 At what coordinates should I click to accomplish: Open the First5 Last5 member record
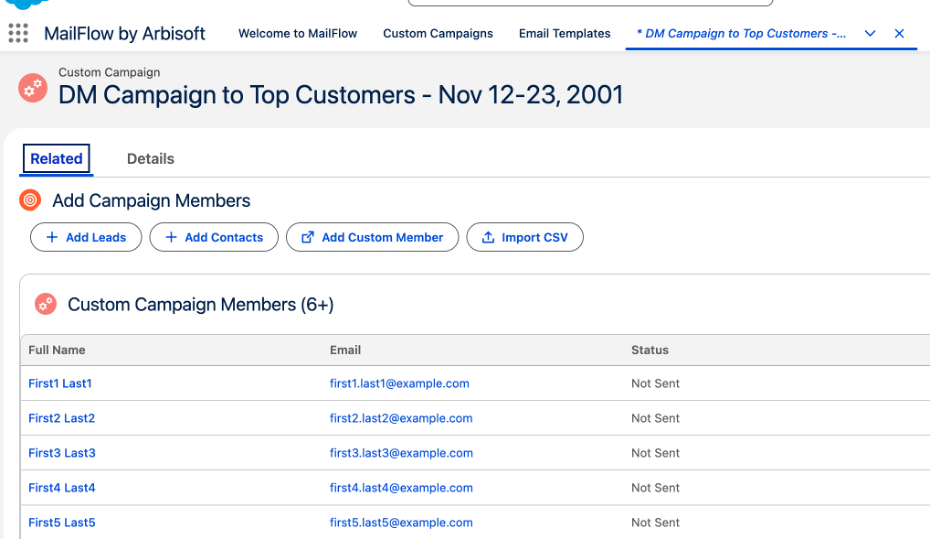coord(62,522)
